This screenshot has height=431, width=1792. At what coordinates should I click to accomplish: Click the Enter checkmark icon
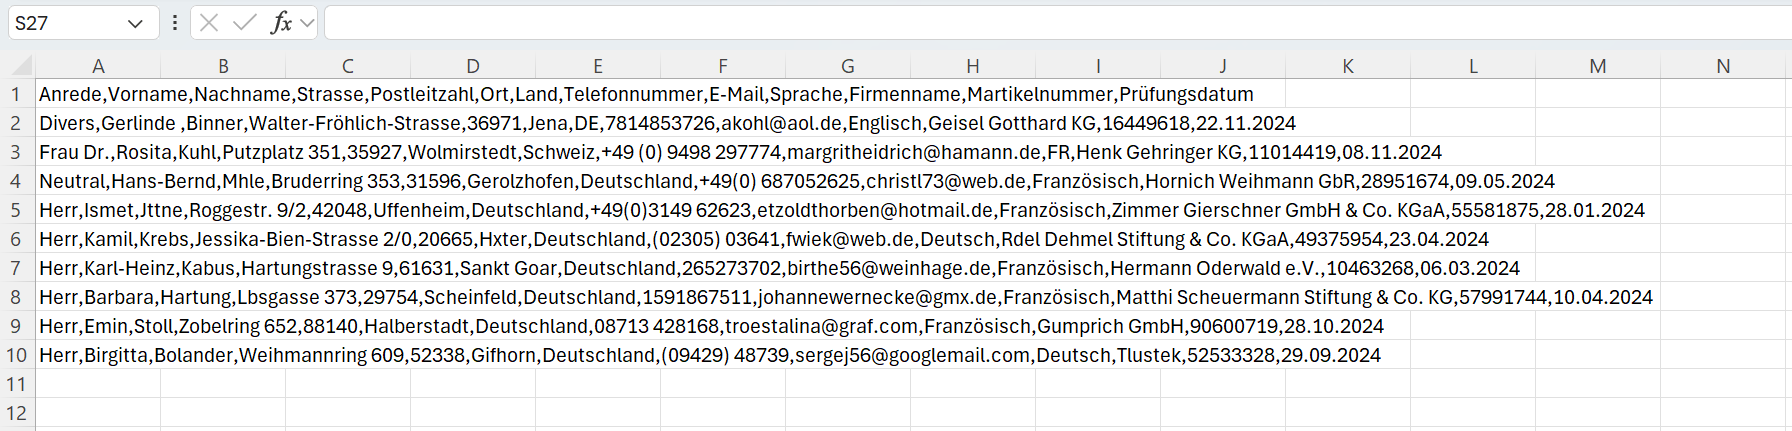click(244, 23)
